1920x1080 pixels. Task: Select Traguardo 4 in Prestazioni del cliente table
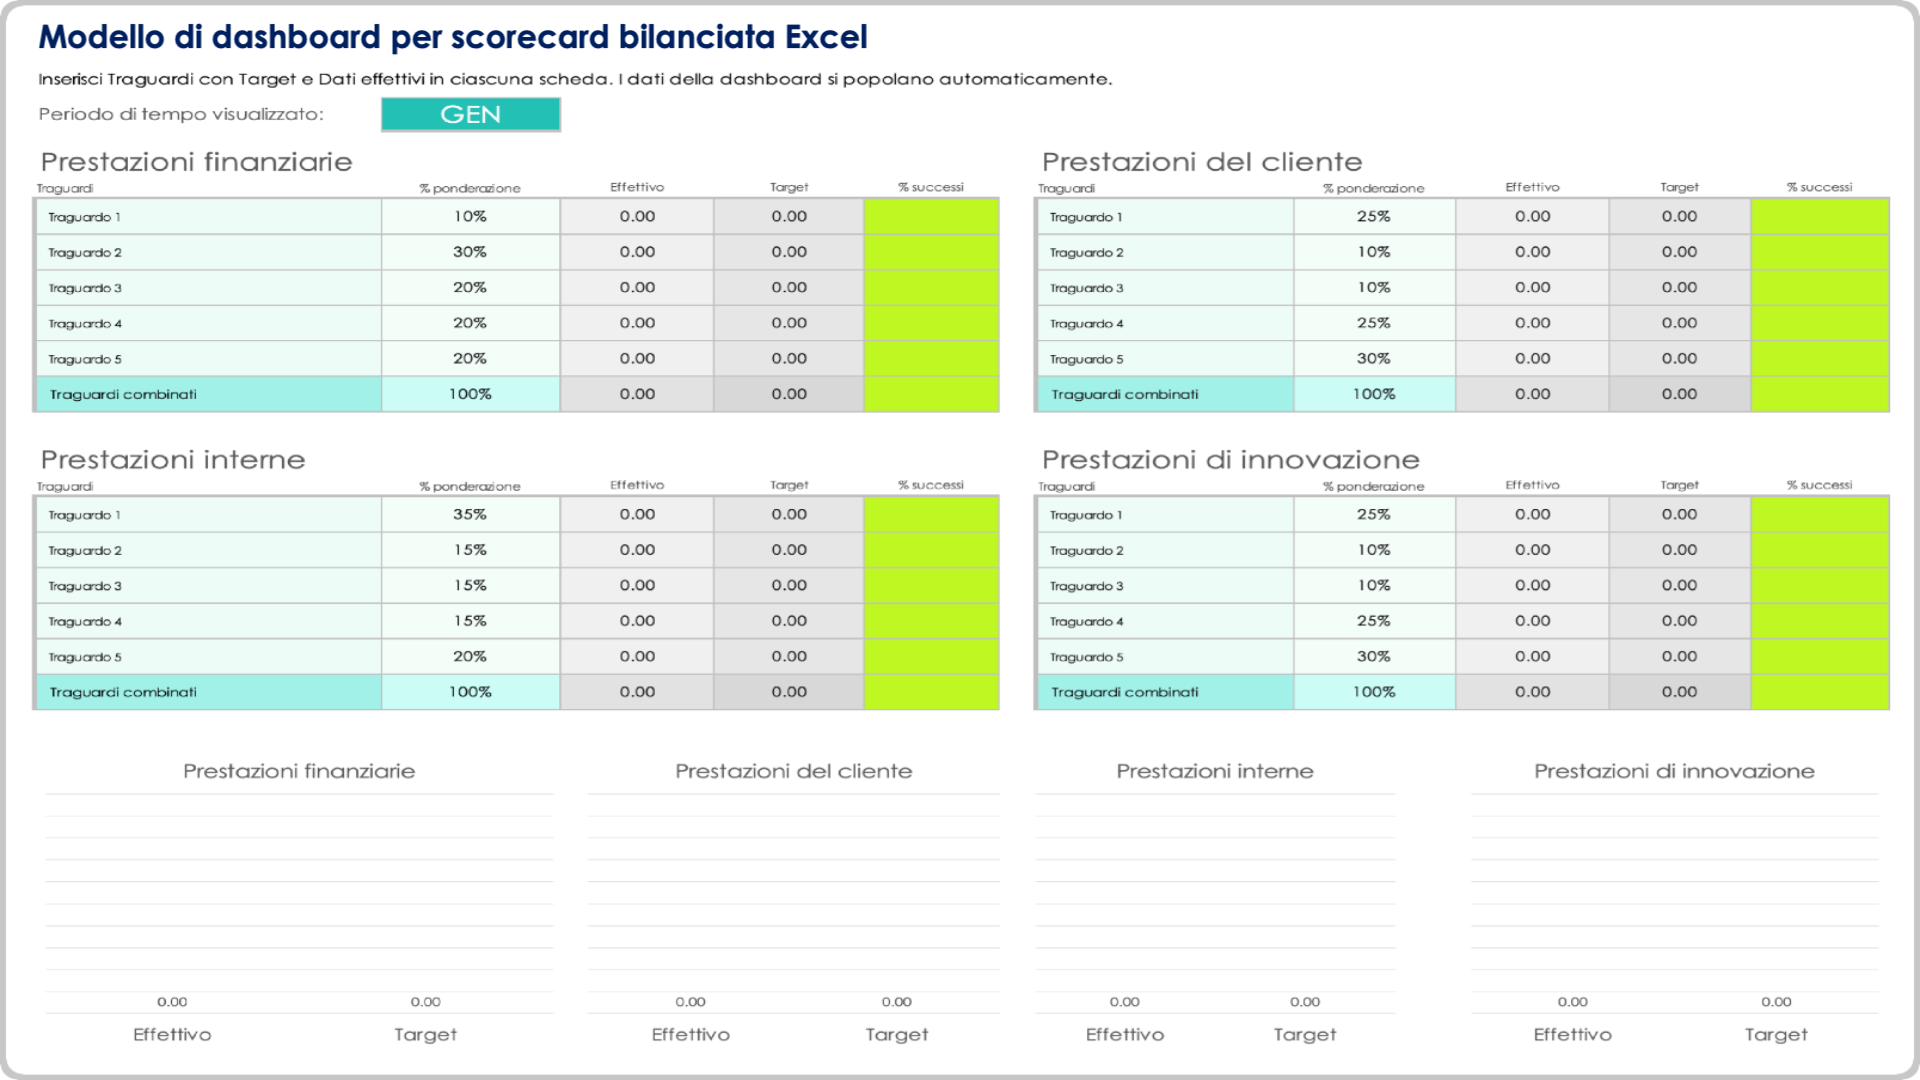click(x=1165, y=323)
